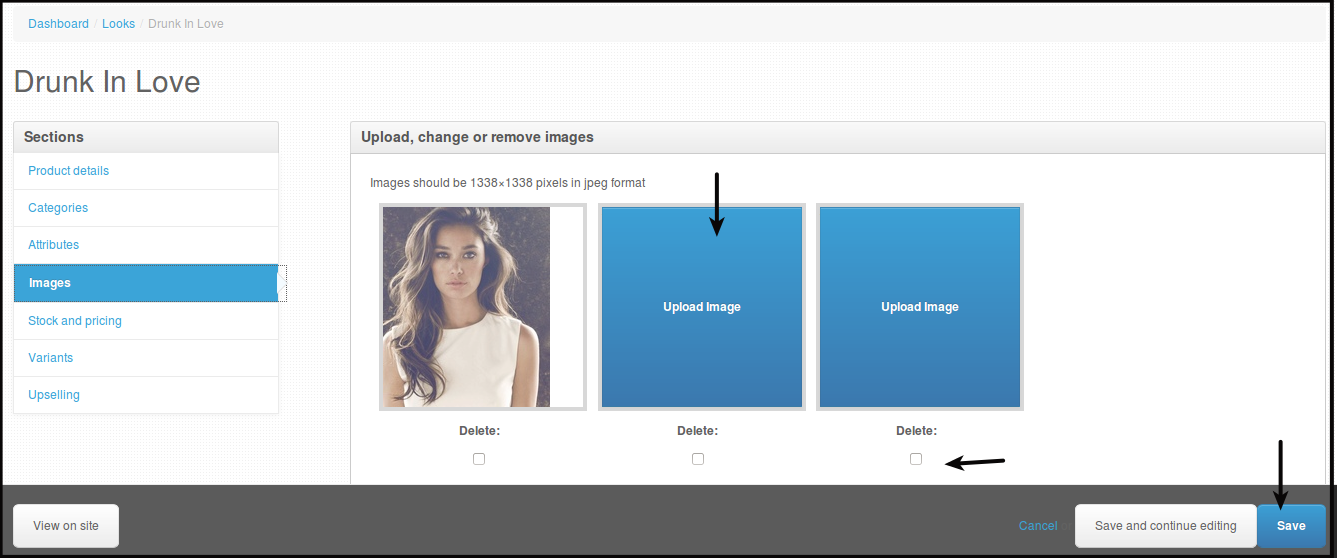Click the image size requirement note

coord(508,183)
